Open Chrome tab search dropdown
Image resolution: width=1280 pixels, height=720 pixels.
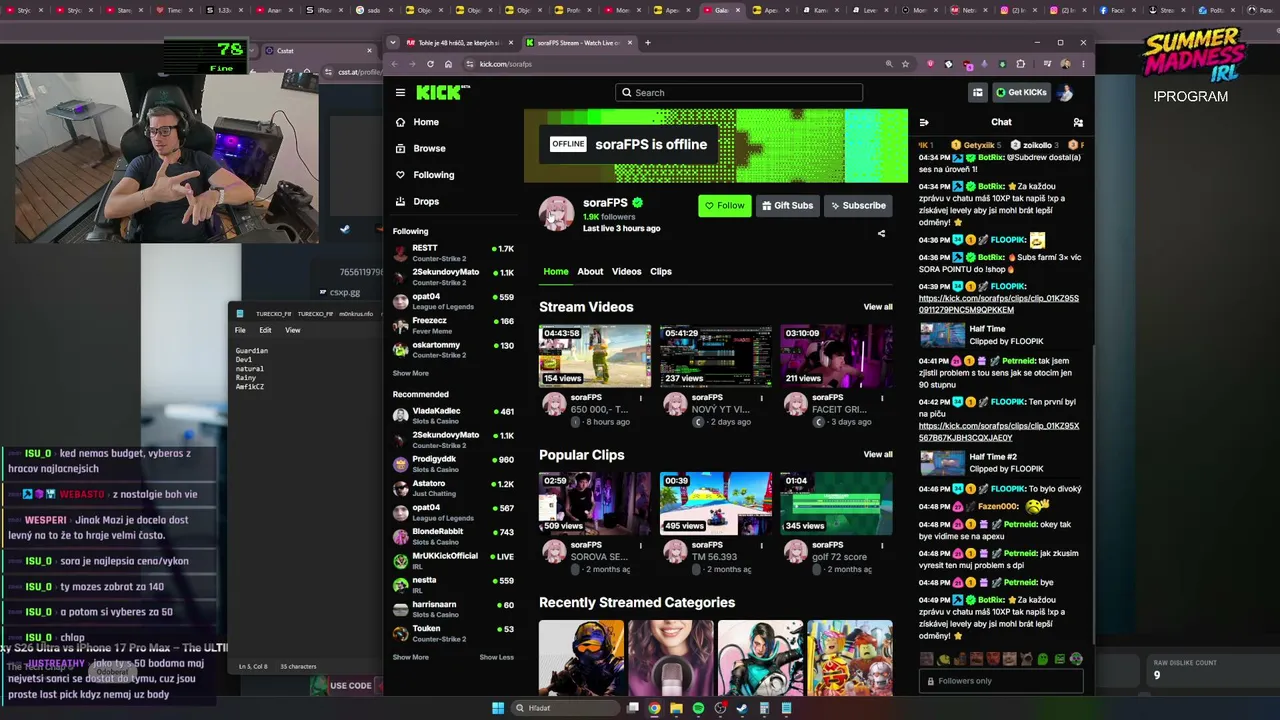pyautogui.click(x=395, y=43)
